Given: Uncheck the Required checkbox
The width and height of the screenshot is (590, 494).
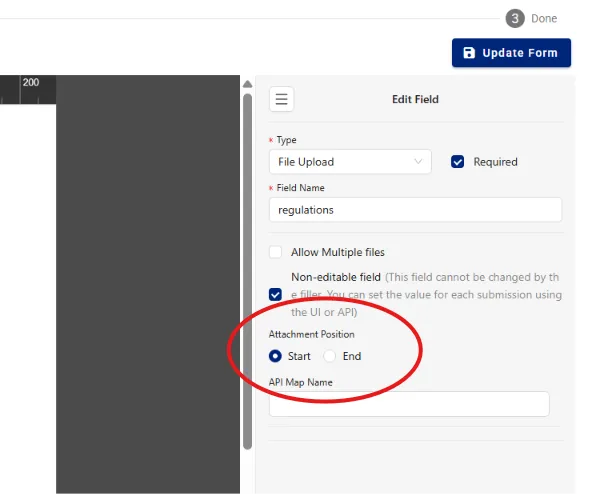Looking at the screenshot, I should click(457, 162).
